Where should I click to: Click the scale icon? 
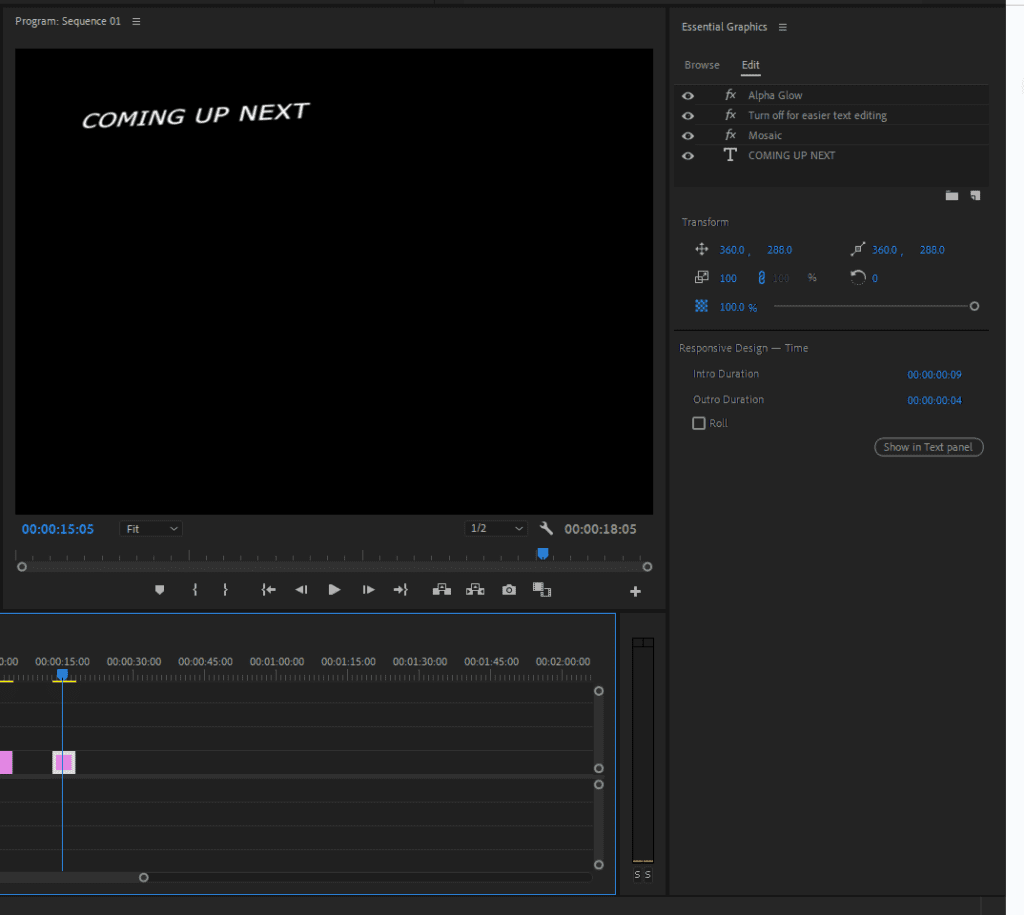tap(701, 278)
